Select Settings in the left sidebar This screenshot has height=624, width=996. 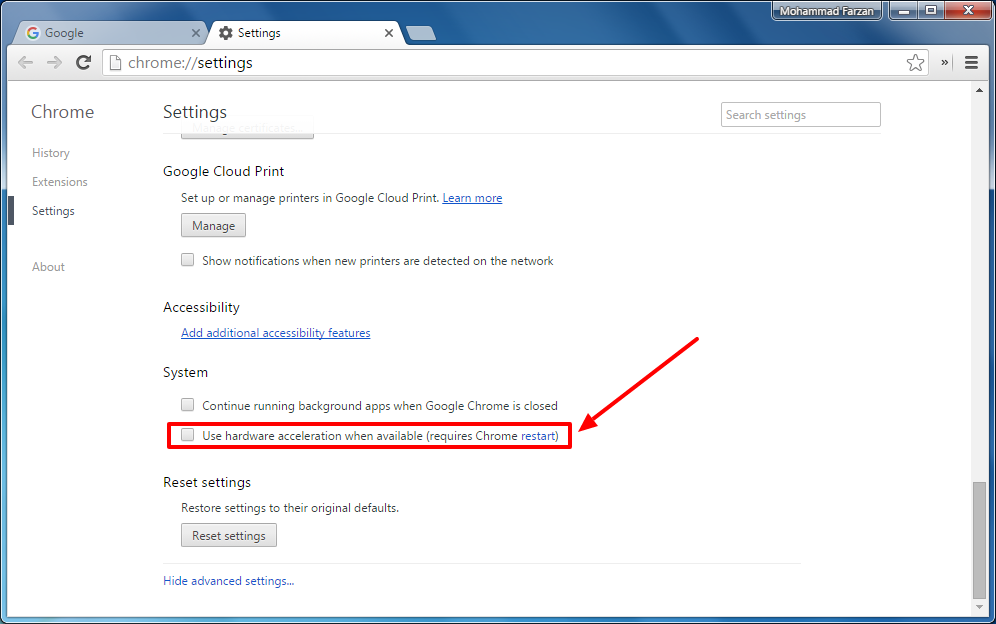[x=53, y=211]
